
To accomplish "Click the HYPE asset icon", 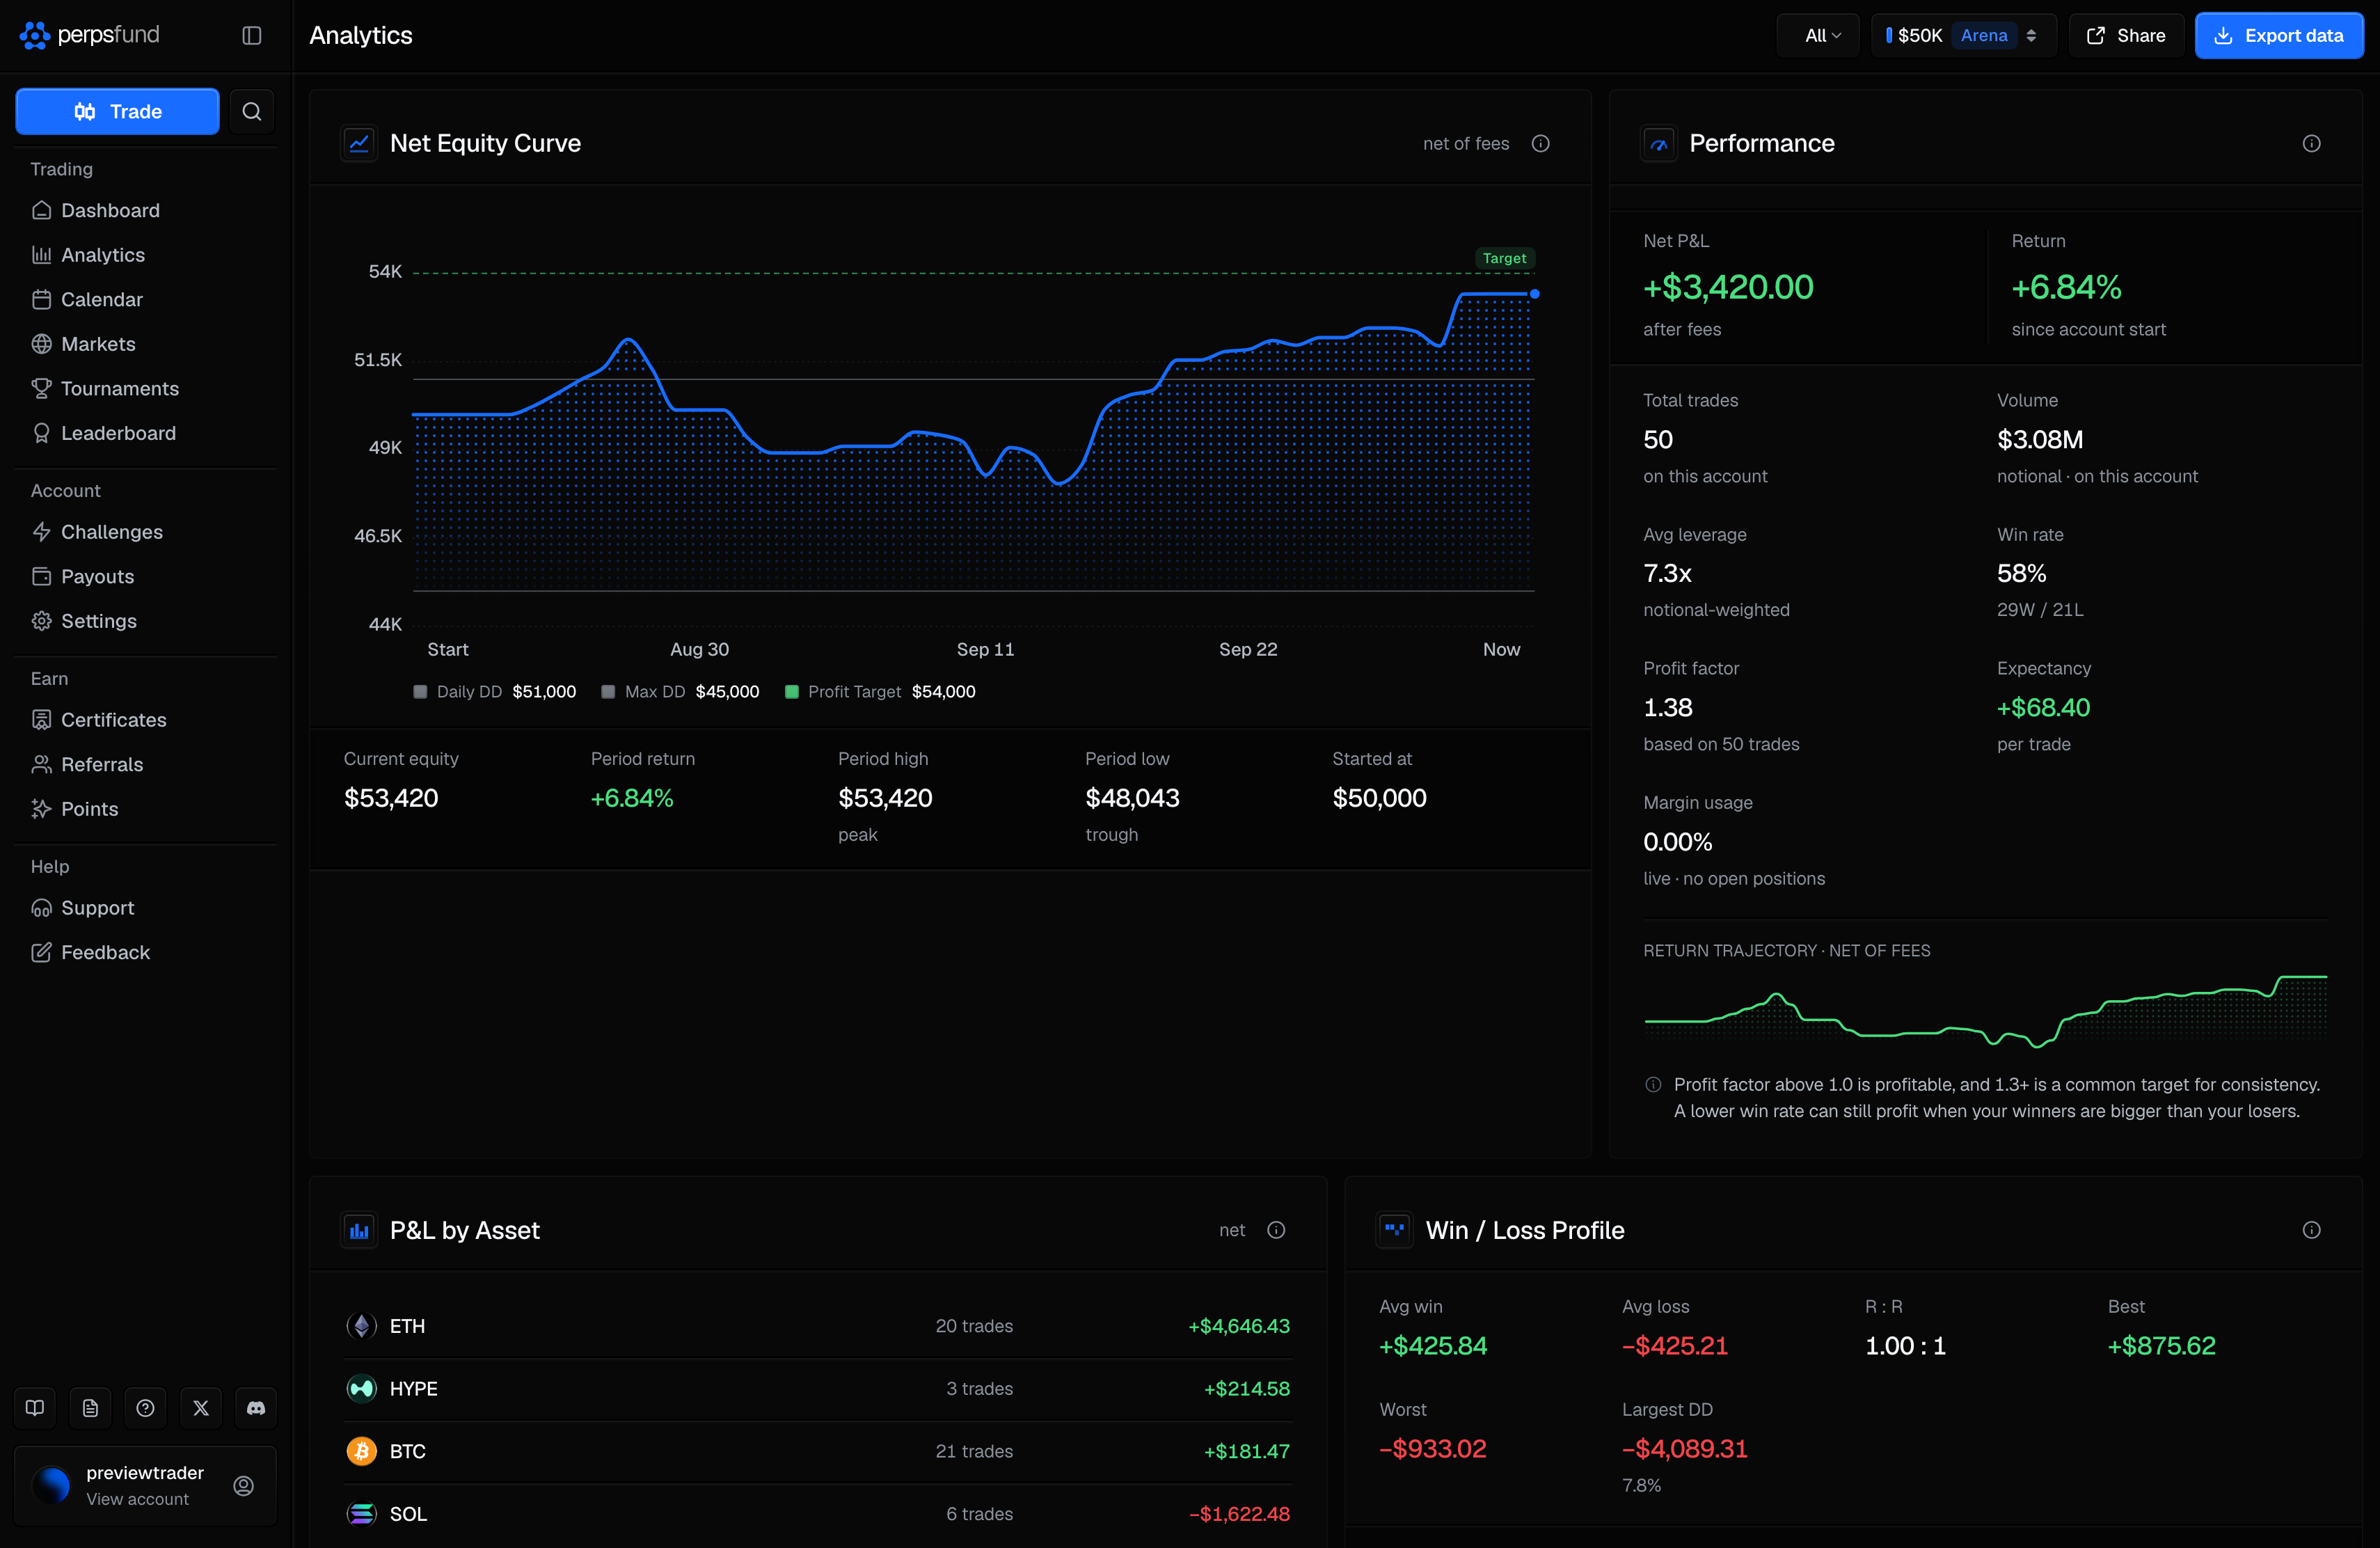I will [361, 1388].
